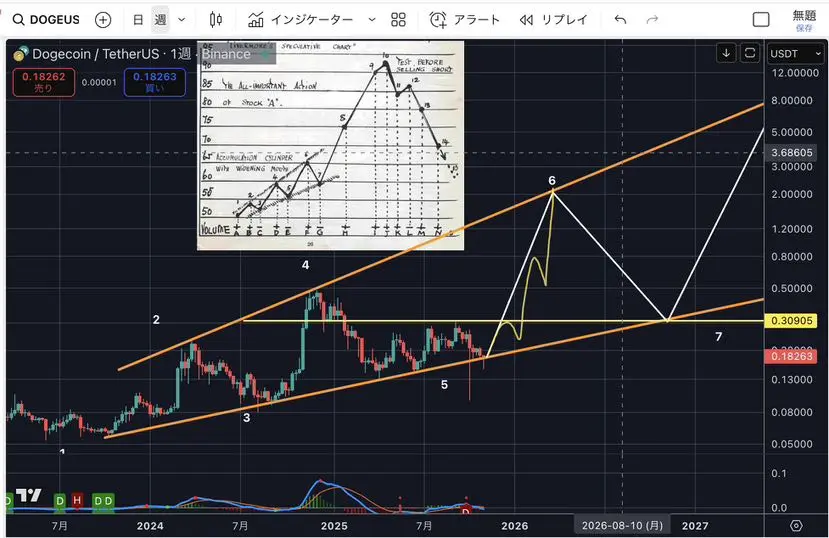The height and width of the screenshot is (538, 829).
Task: Click the down arrow icon atop the chart
Action: pos(726,53)
